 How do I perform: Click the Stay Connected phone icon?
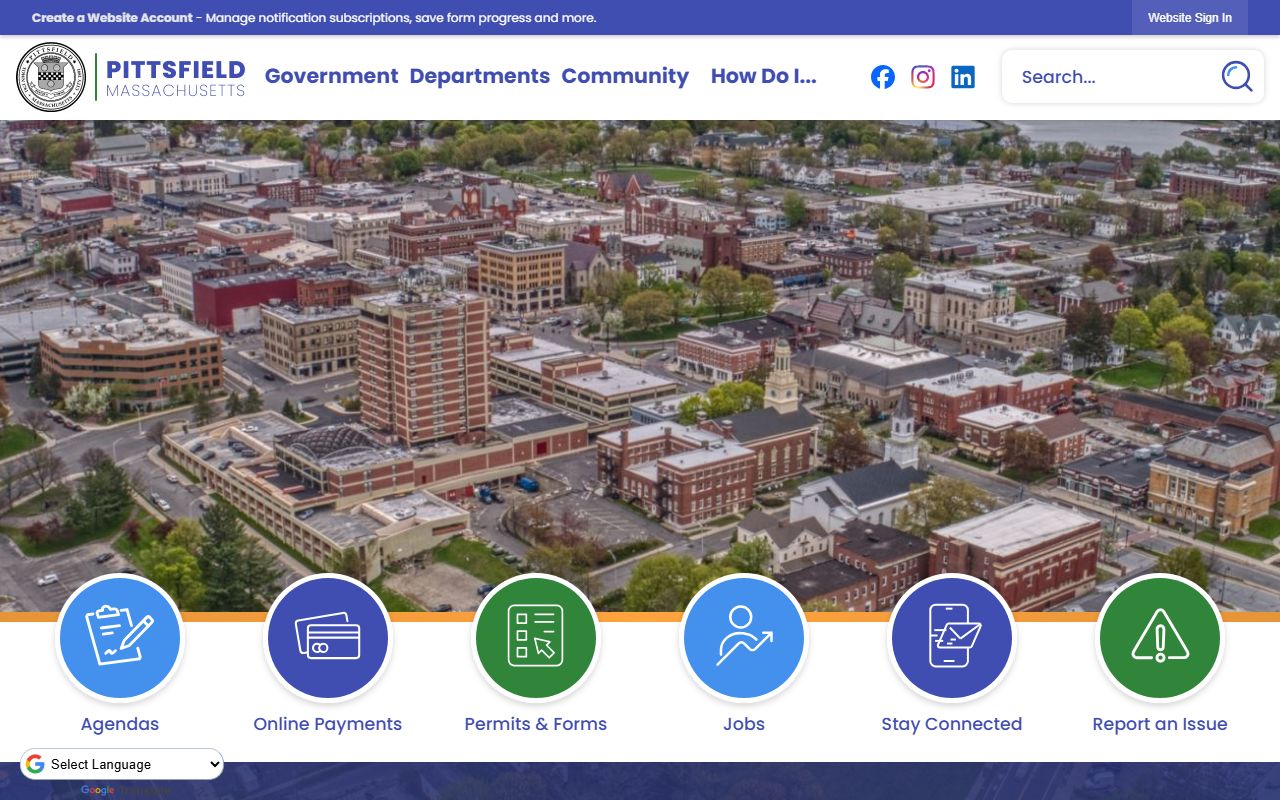coord(952,638)
